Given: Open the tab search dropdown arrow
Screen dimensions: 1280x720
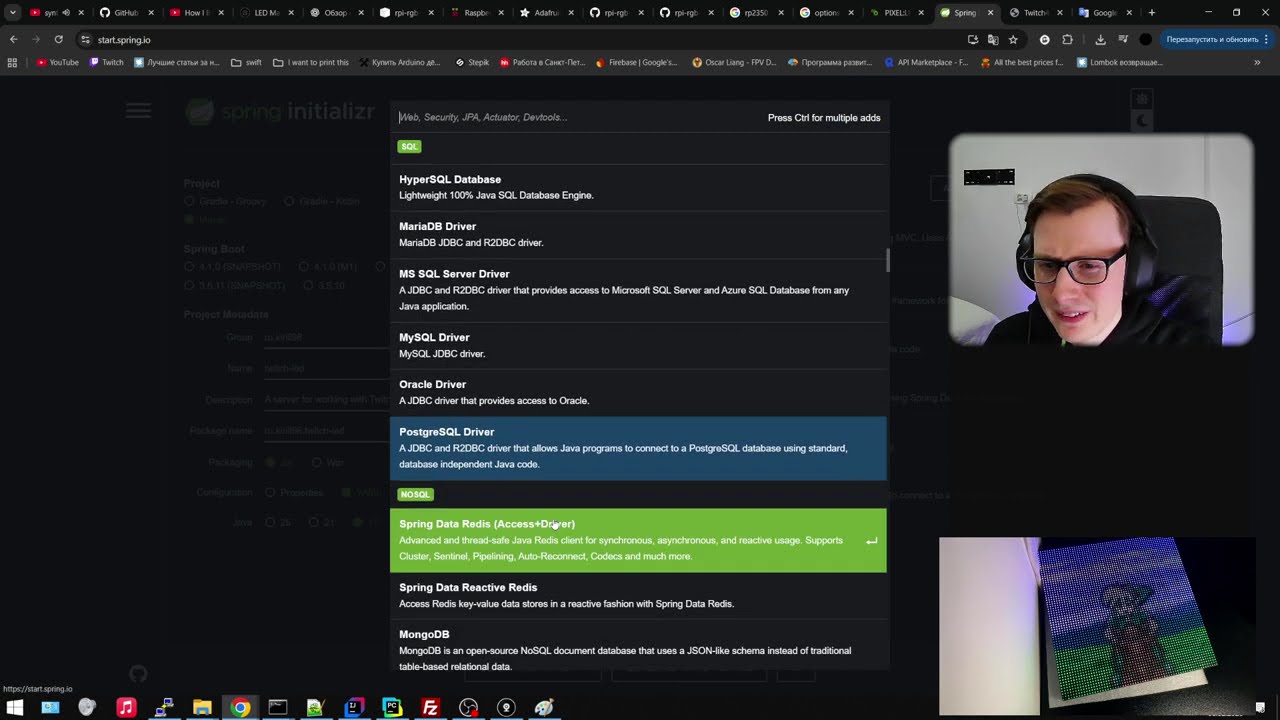Looking at the screenshot, I should [x=12, y=13].
